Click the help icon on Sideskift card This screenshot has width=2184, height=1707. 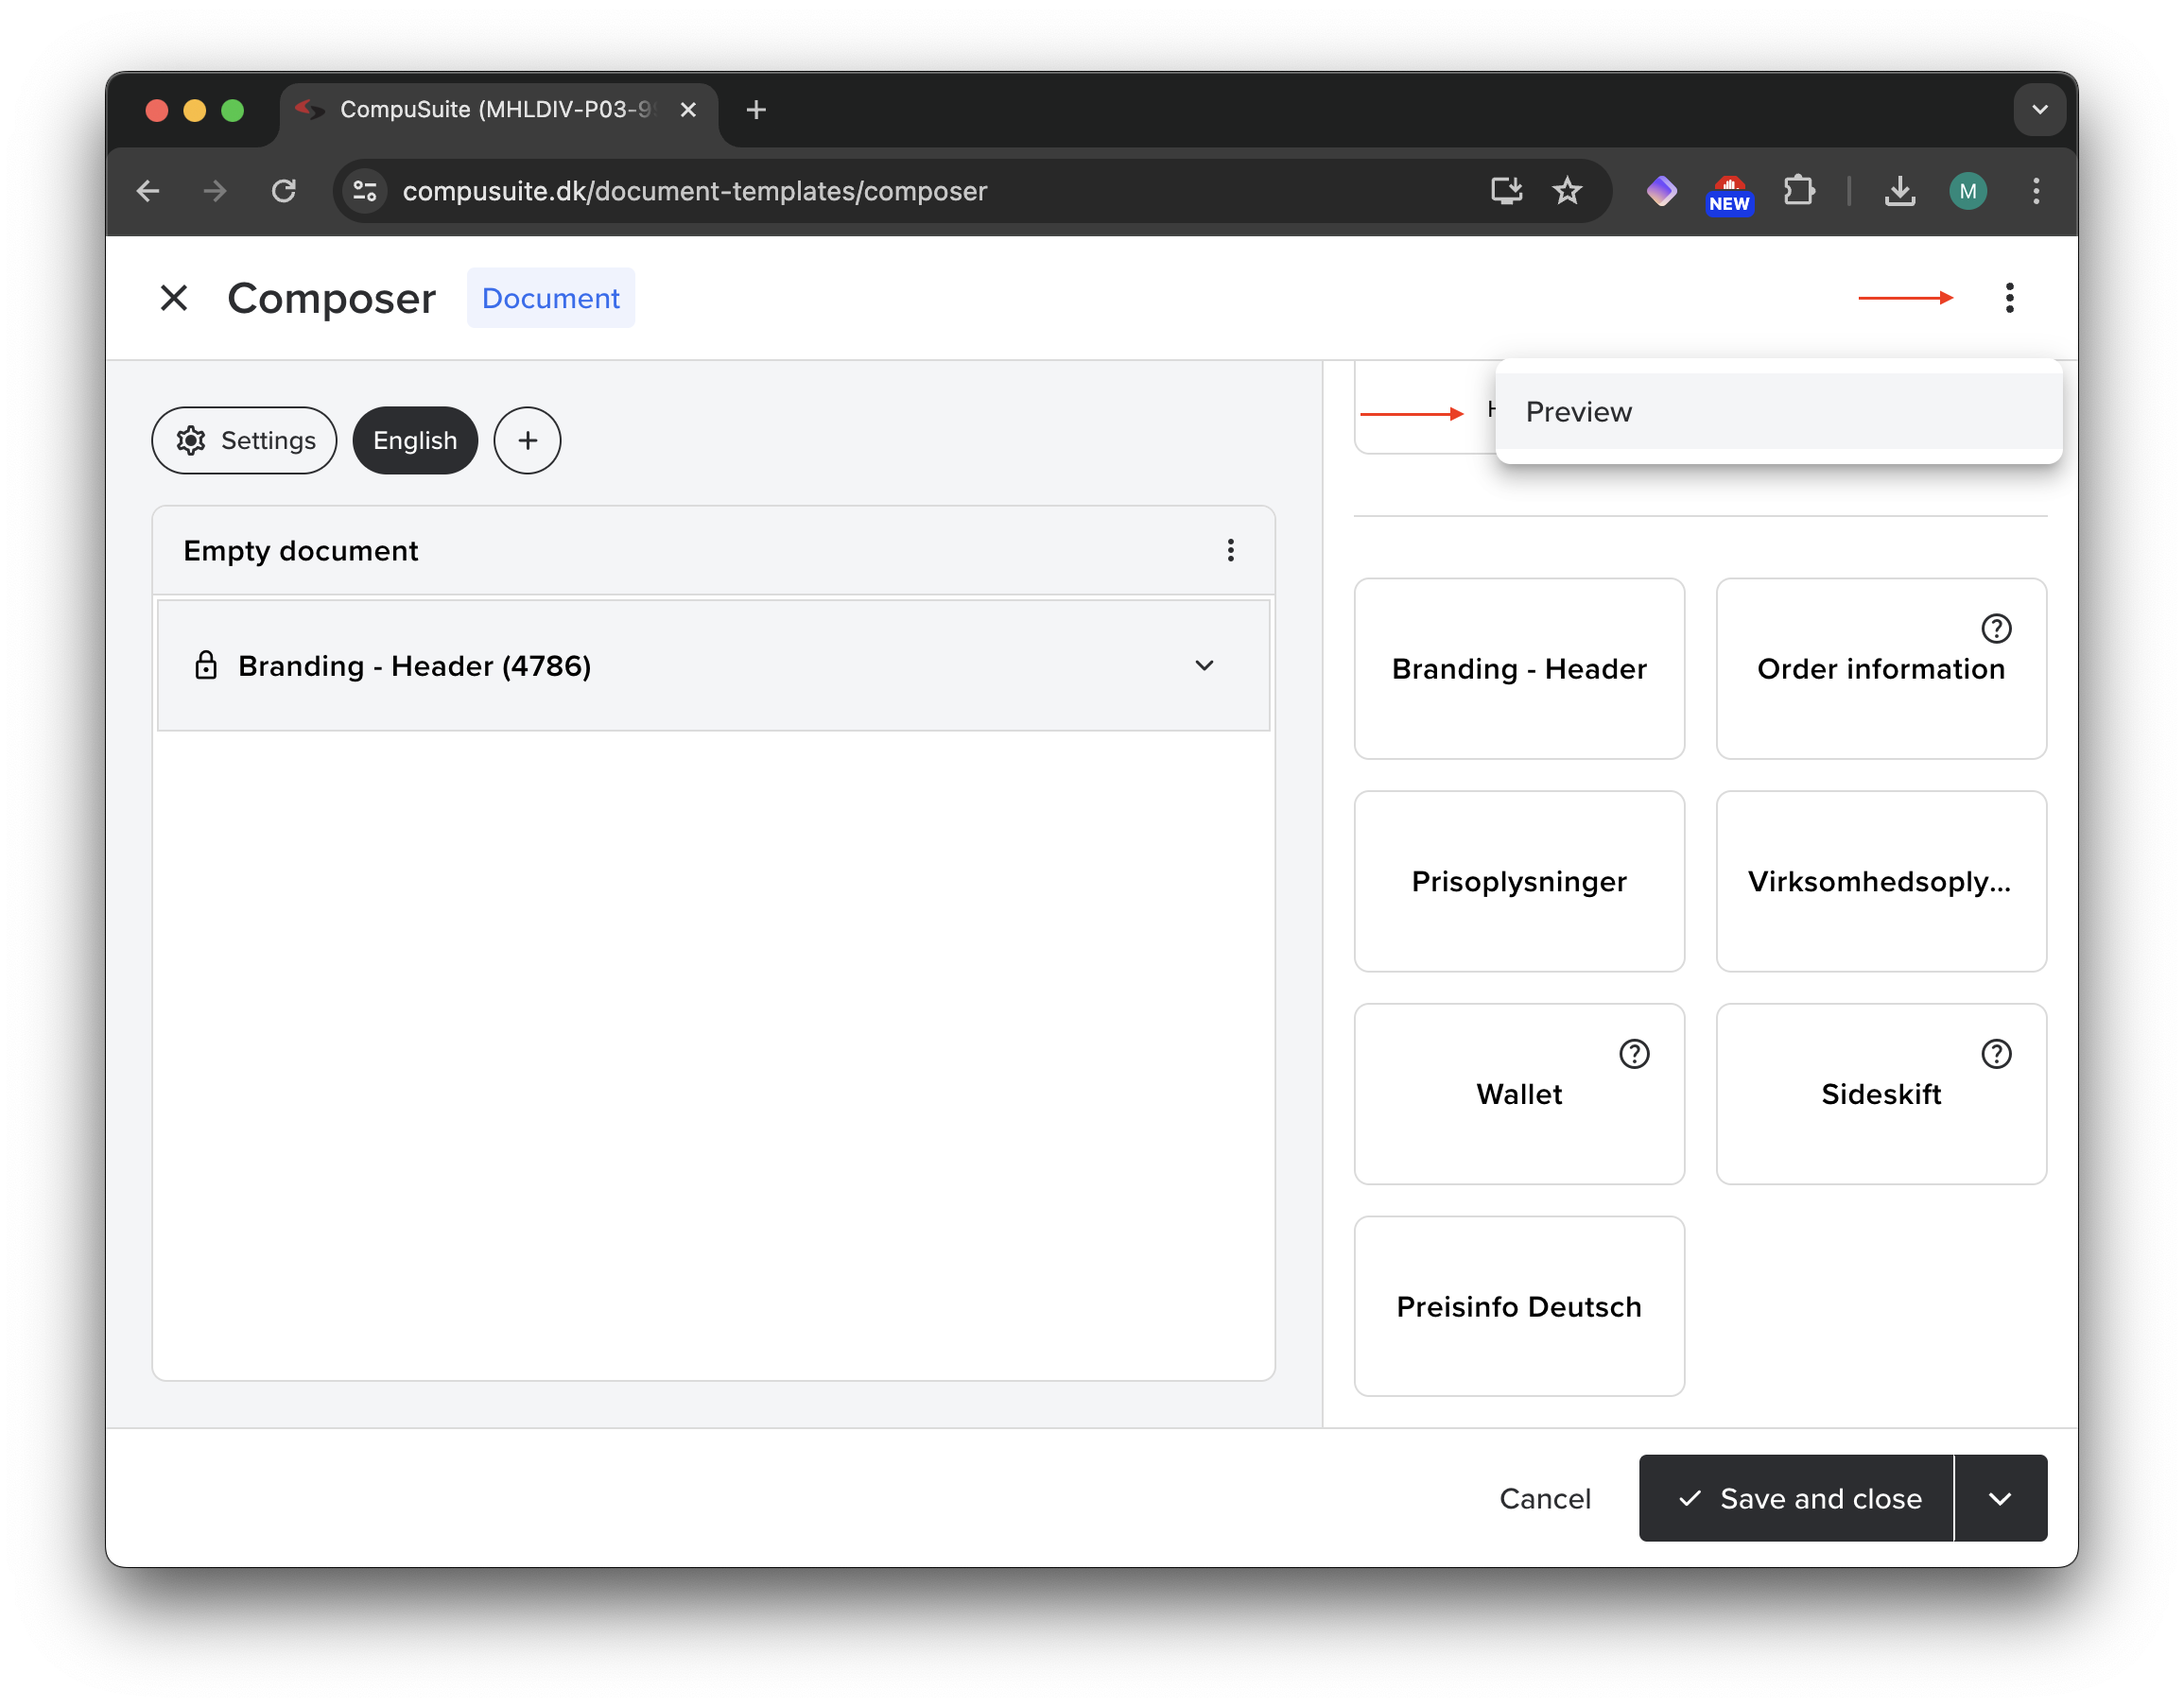click(1996, 1054)
